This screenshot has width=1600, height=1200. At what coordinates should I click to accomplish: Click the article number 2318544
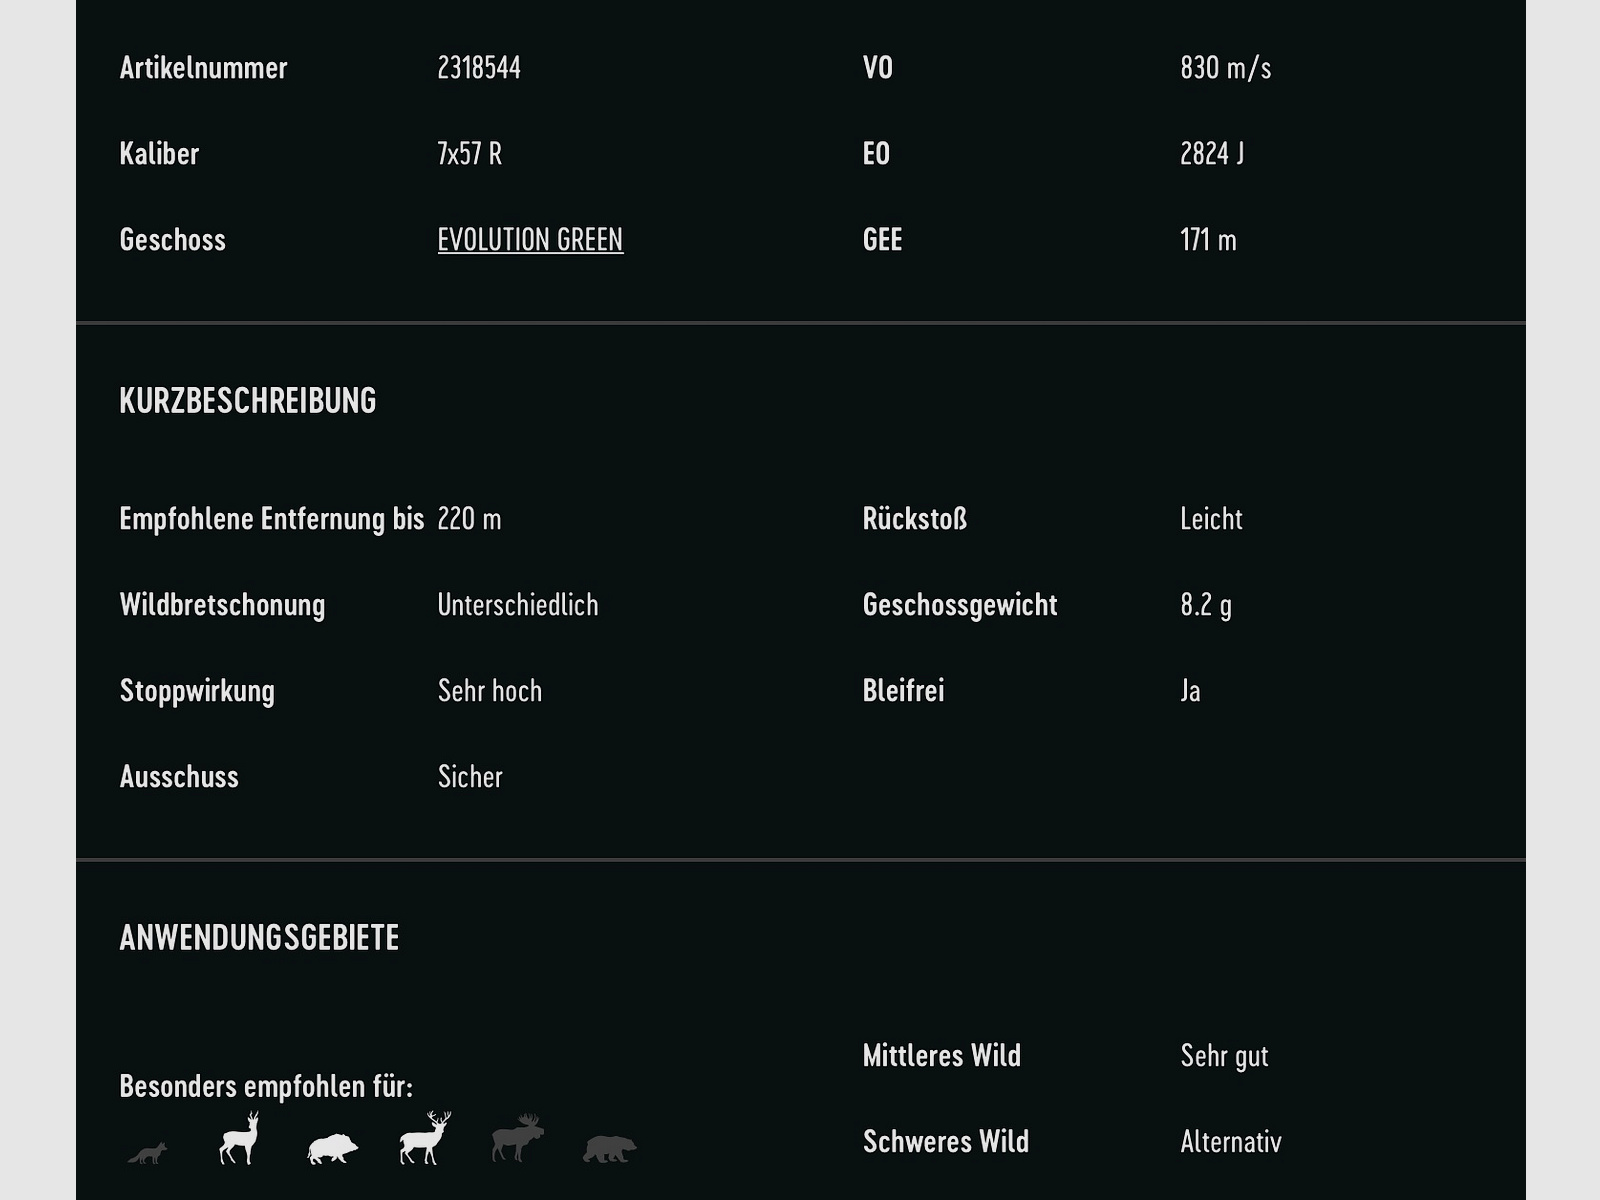[479, 68]
